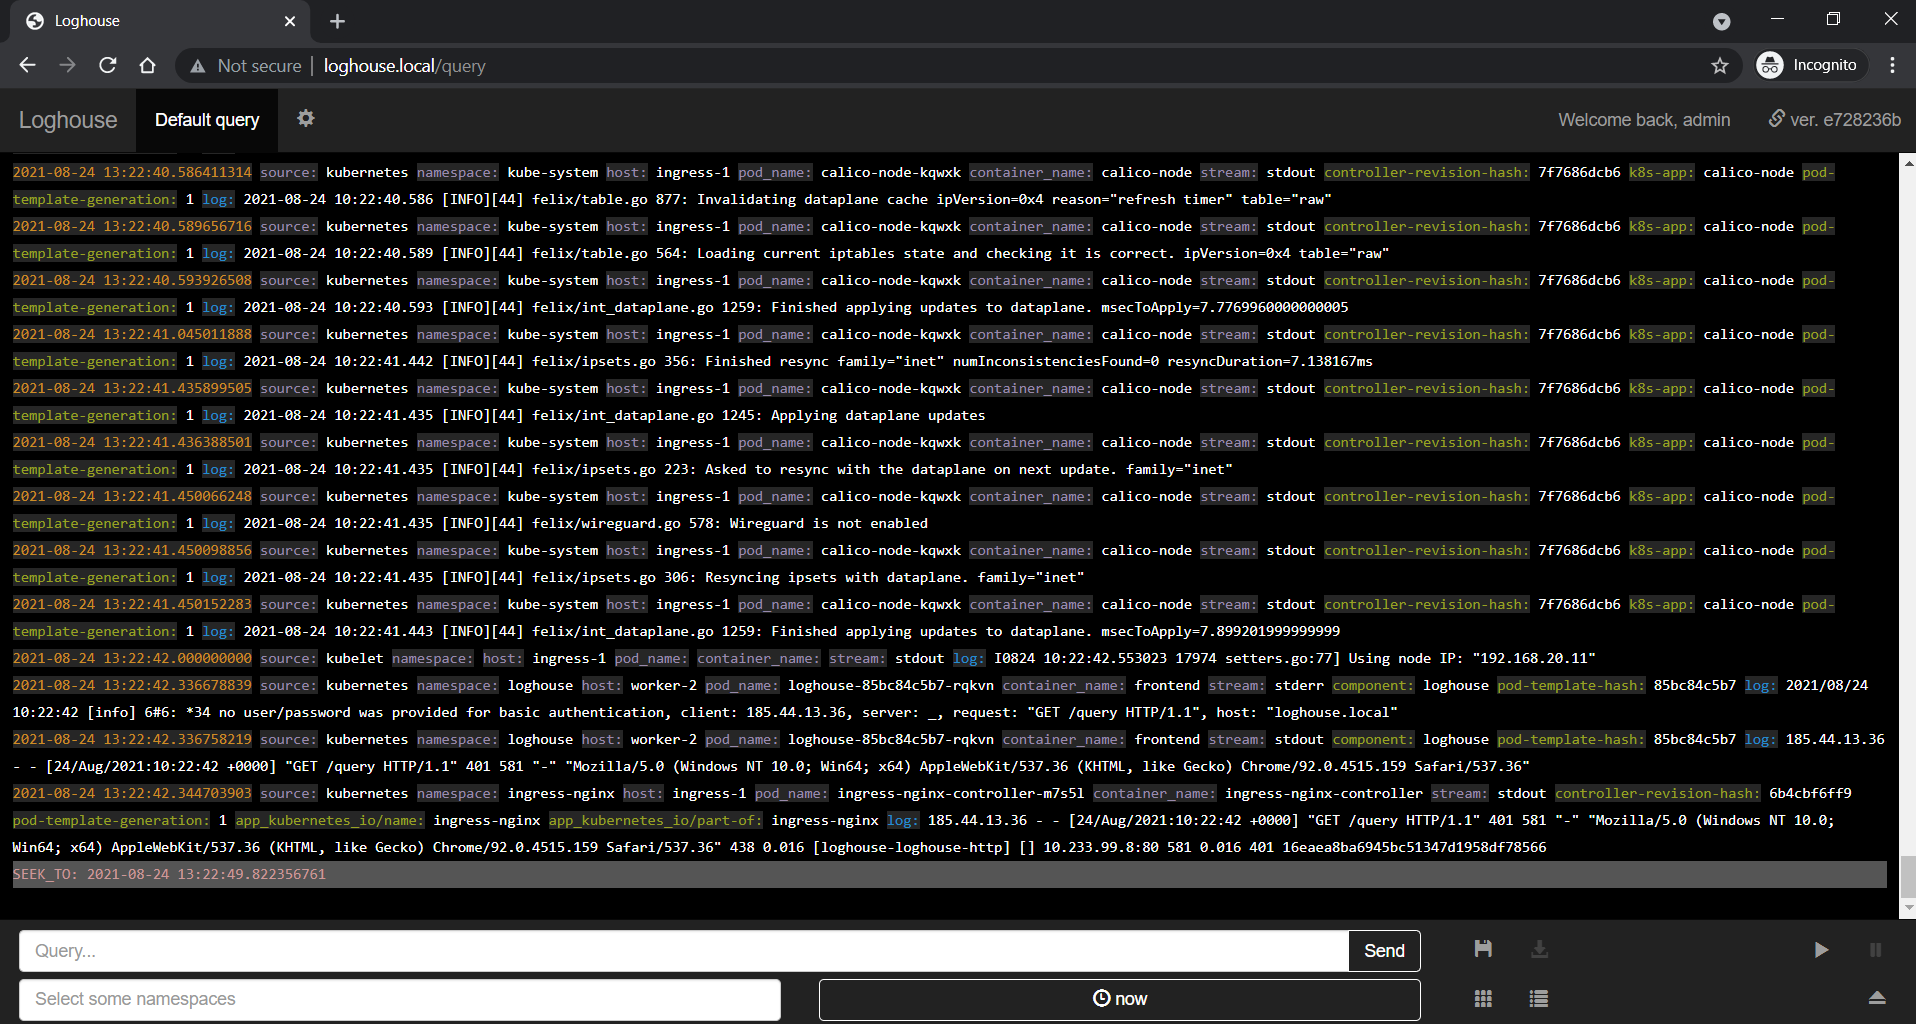Click timestamp 2021-08-24 13:22:42.000000000

[132, 659]
